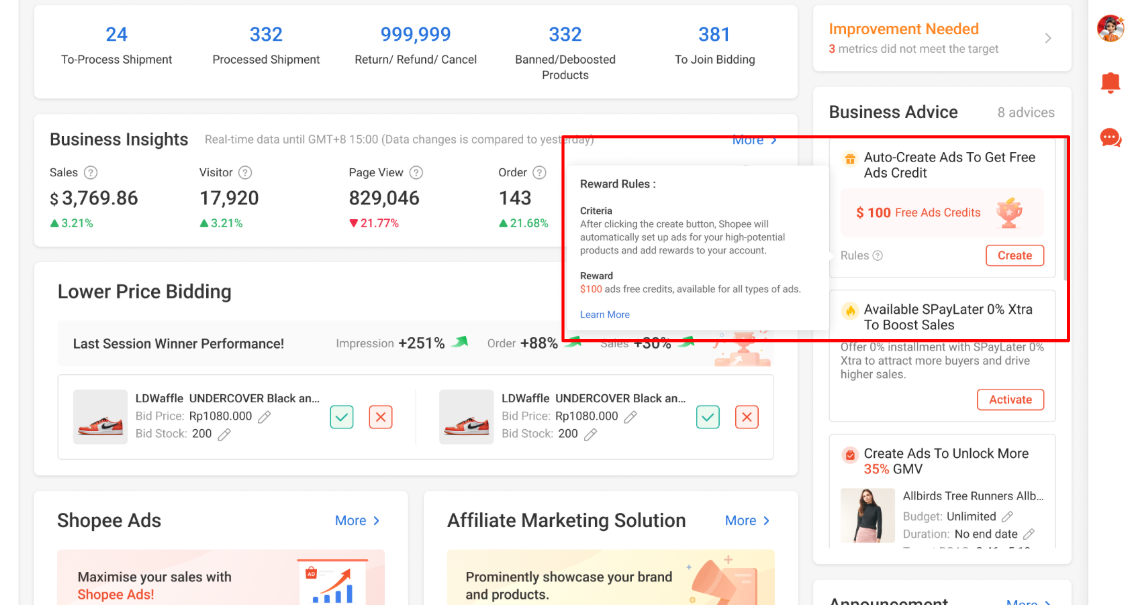1136x605 pixels.
Task: Click Allbirds Tree Runners product name
Action: pyautogui.click(x=973, y=496)
